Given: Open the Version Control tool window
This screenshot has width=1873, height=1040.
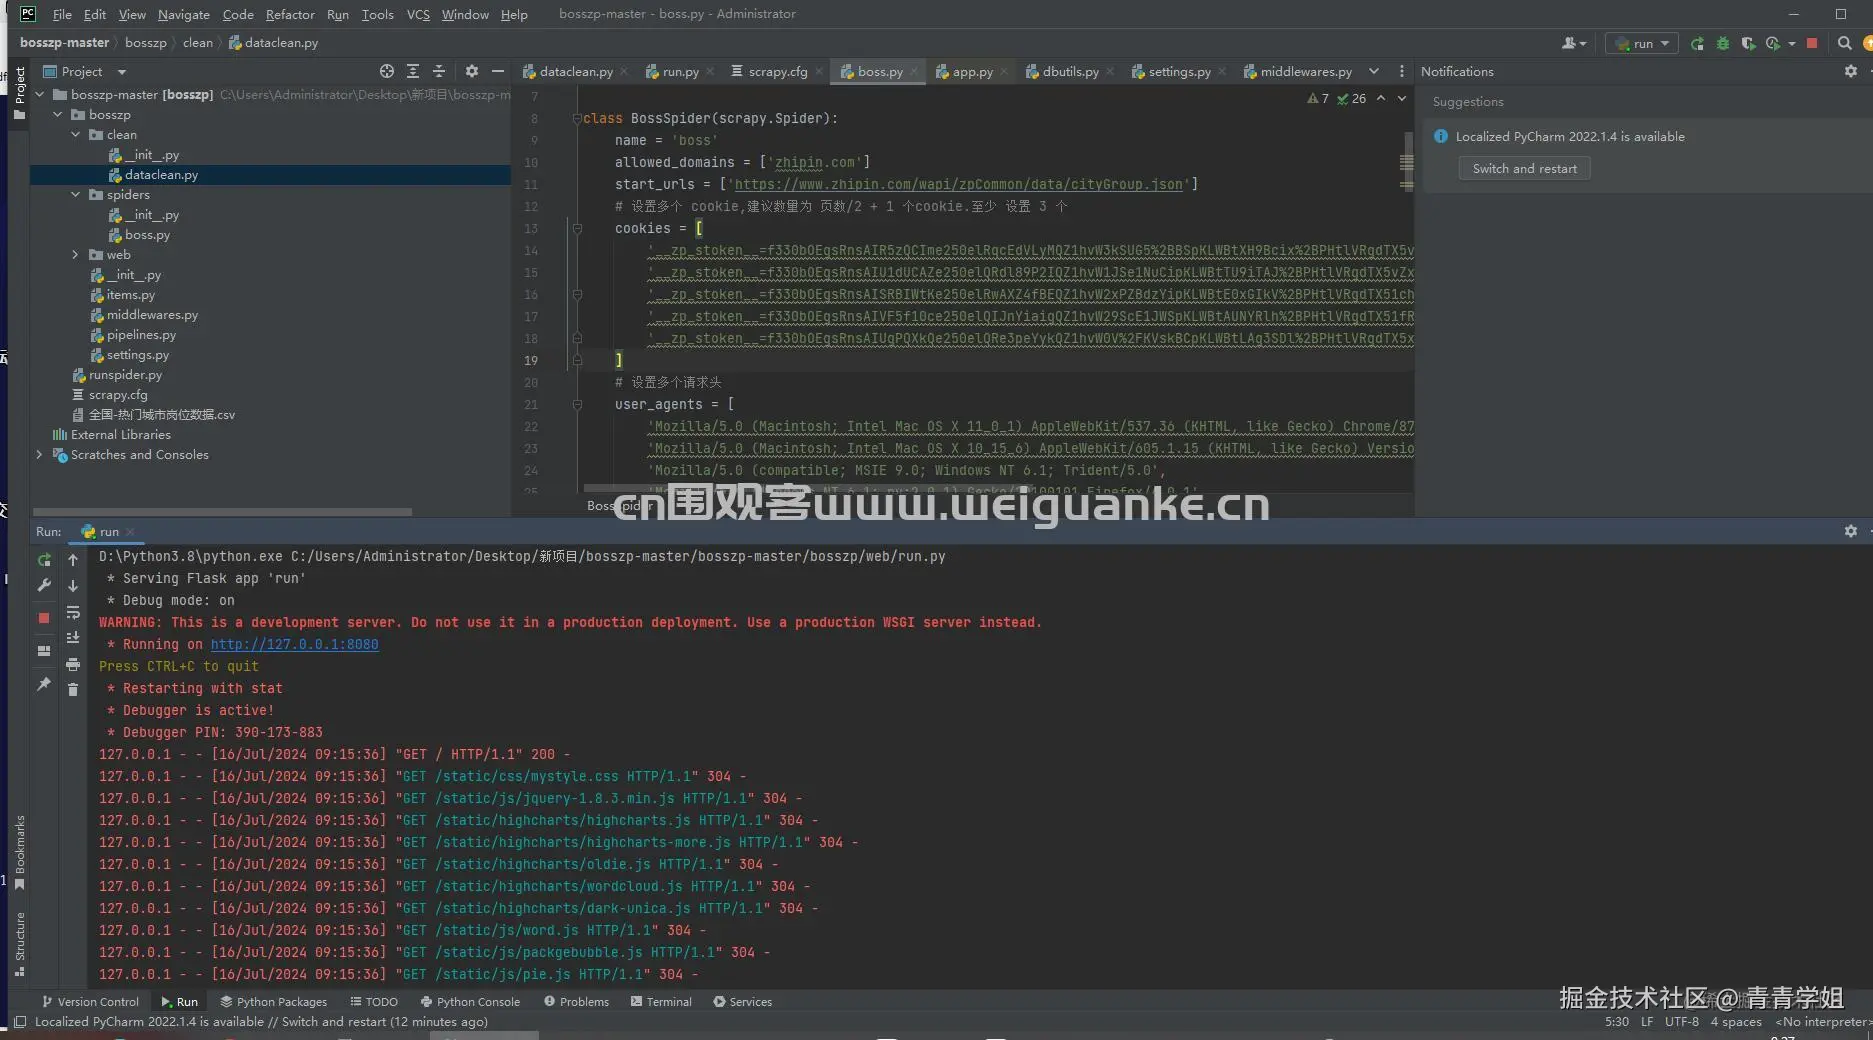Looking at the screenshot, I should tap(90, 1002).
